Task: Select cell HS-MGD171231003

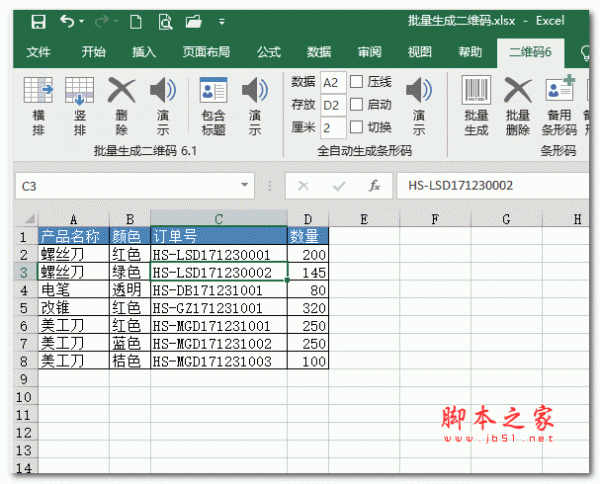Action: pos(218,361)
